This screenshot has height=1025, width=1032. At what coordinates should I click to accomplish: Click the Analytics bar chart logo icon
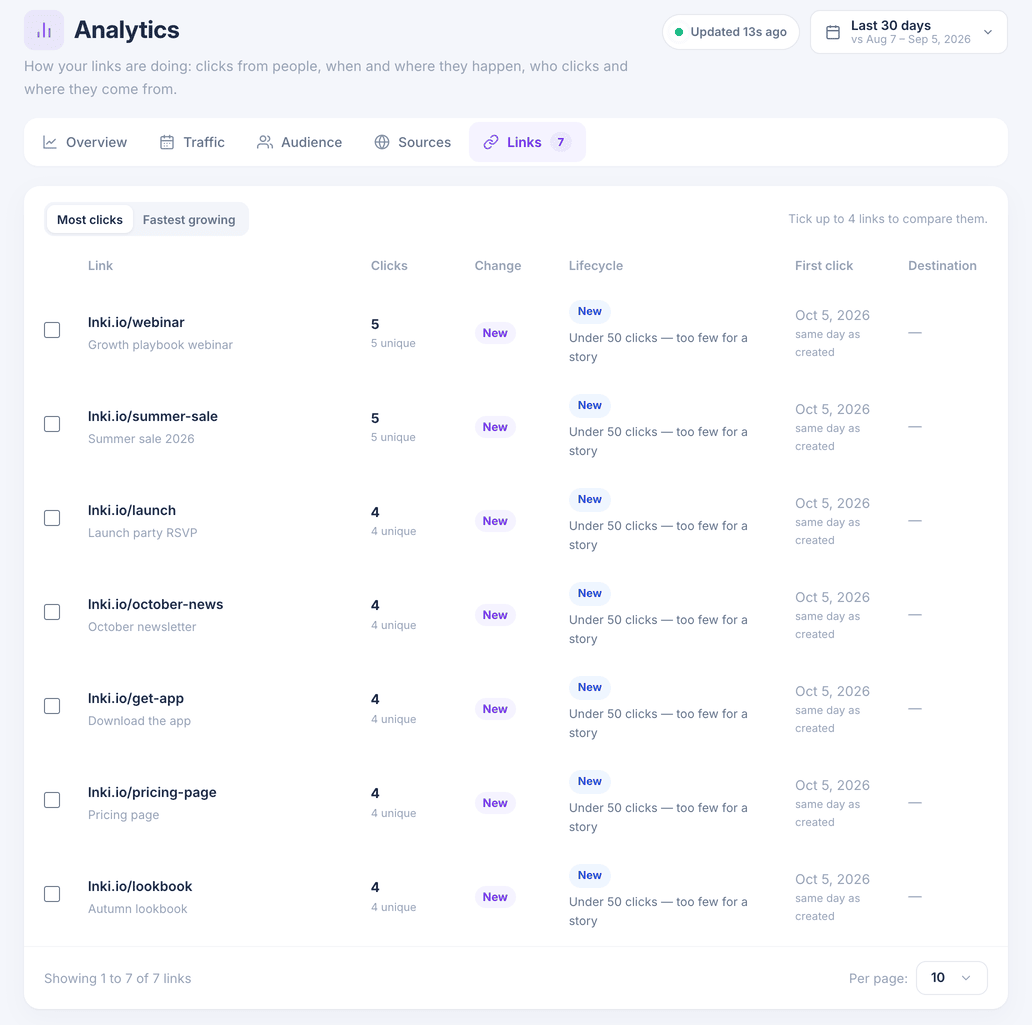(x=44, y=30)
